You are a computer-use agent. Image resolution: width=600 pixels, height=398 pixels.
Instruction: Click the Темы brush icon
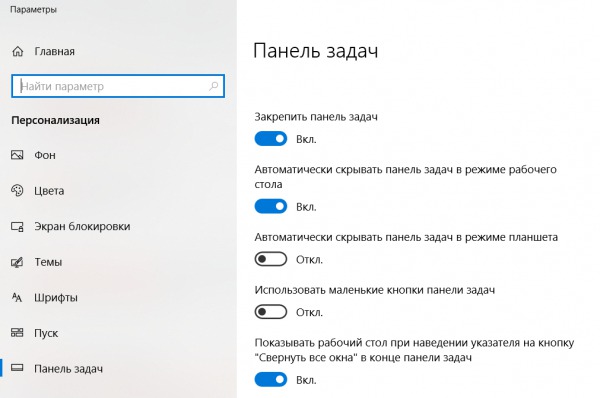tap(17, 262)
